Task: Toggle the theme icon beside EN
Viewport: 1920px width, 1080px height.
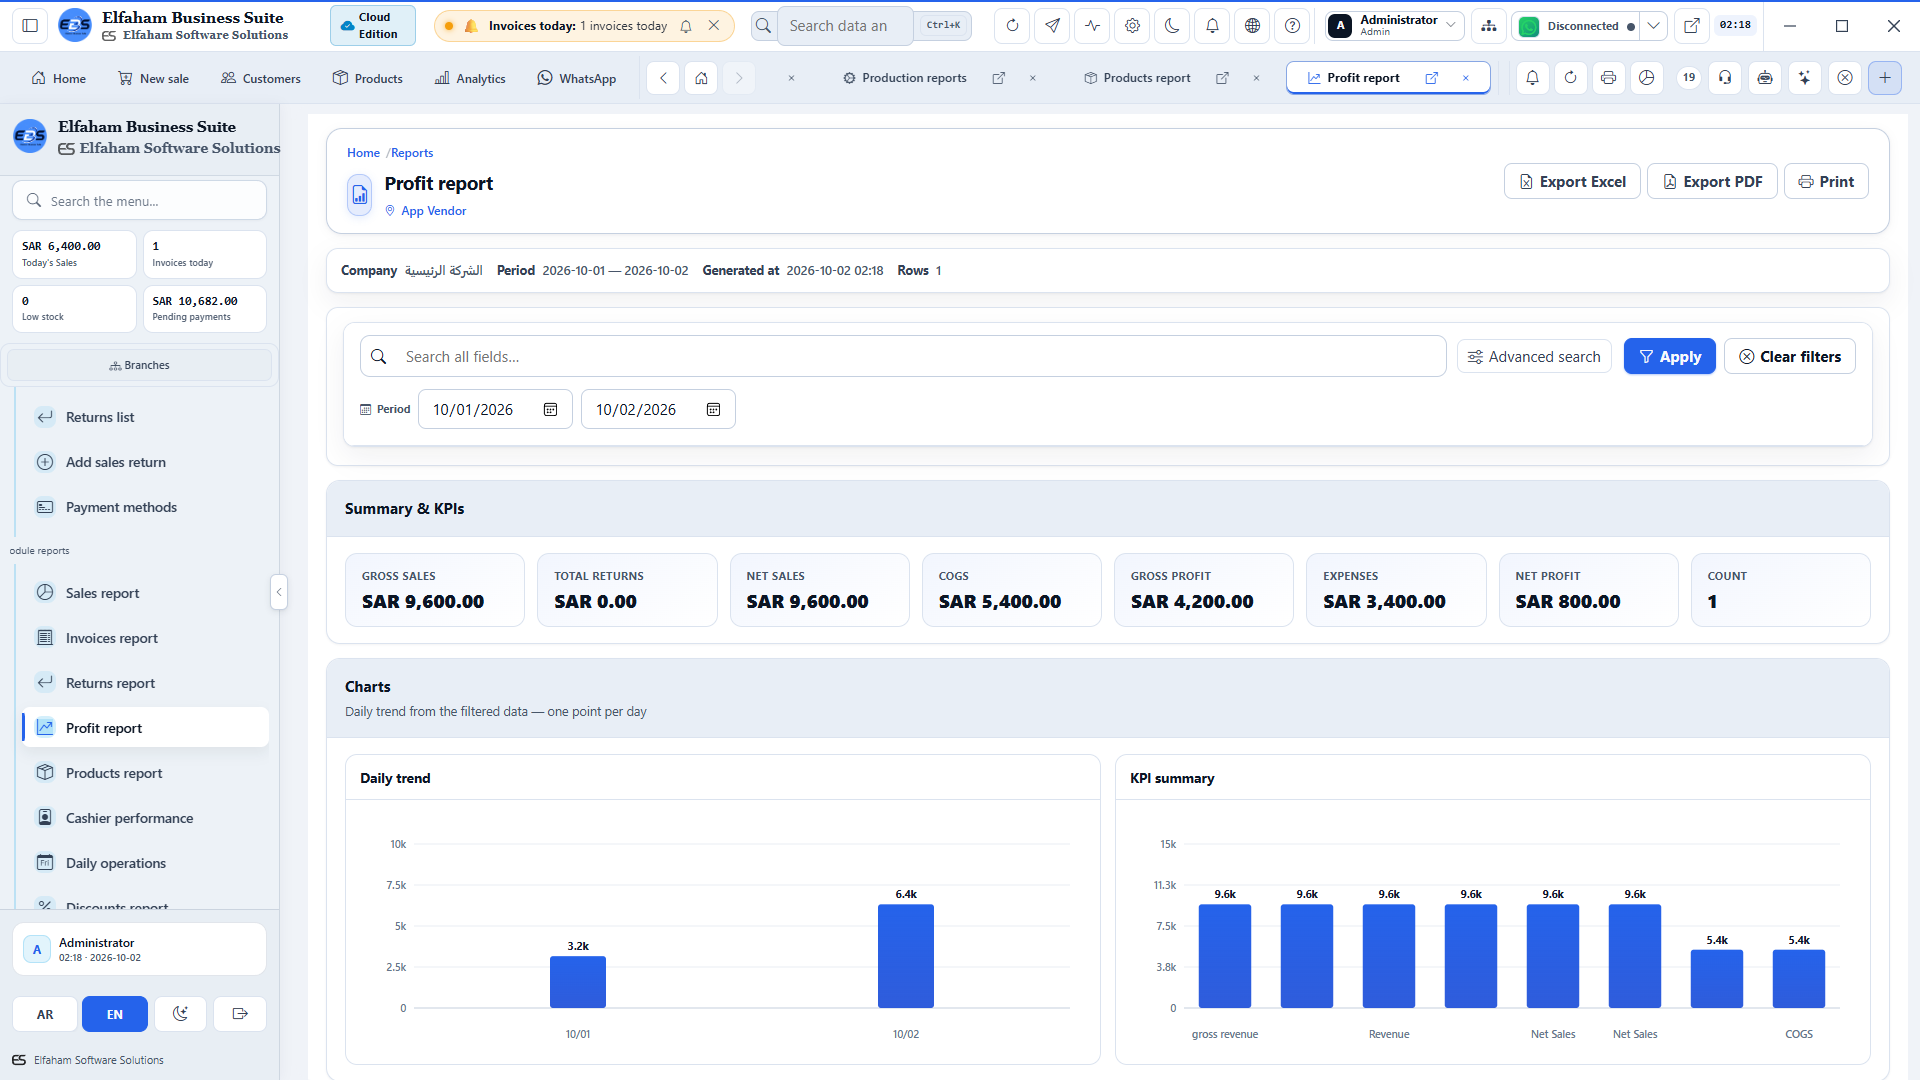Action: pos(180,1014)
